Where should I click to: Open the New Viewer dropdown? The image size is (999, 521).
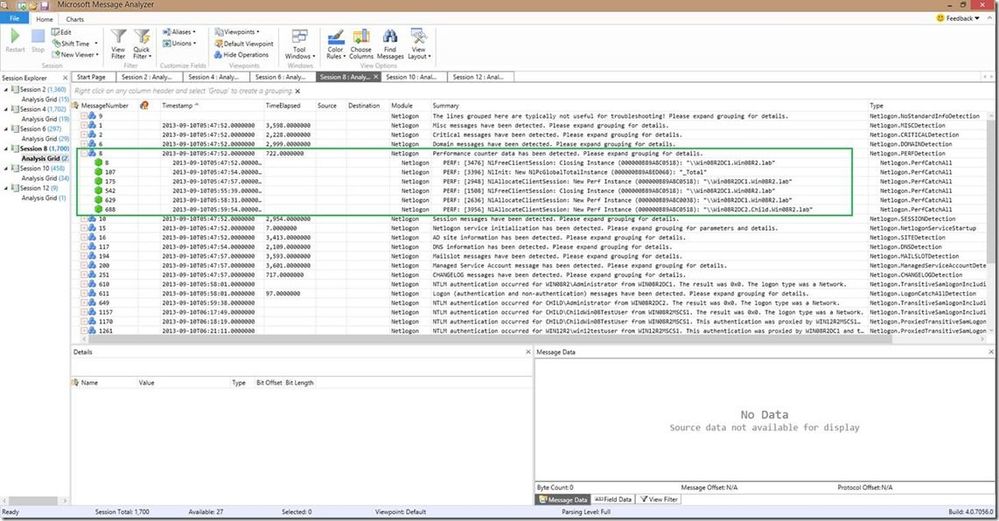75,55
